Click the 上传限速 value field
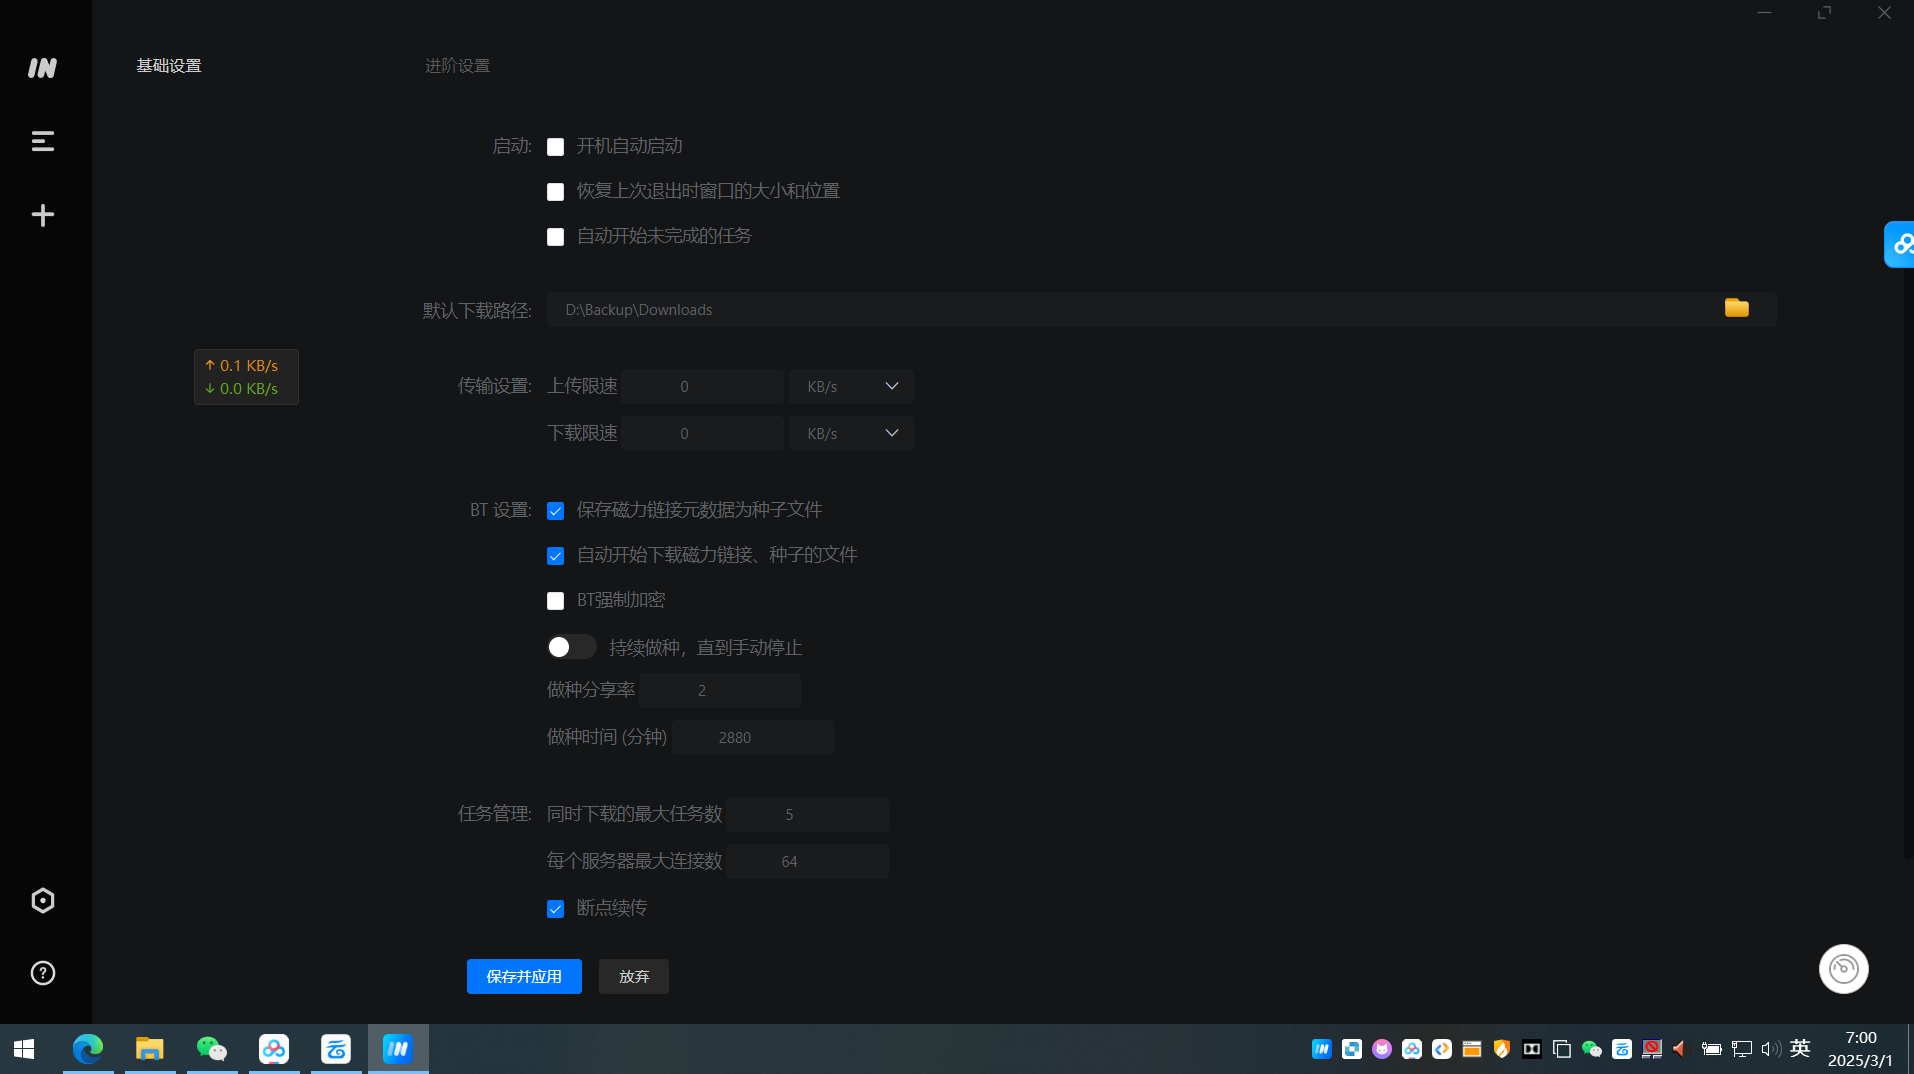The image size is (1914, 1074). tap(702, 386)
